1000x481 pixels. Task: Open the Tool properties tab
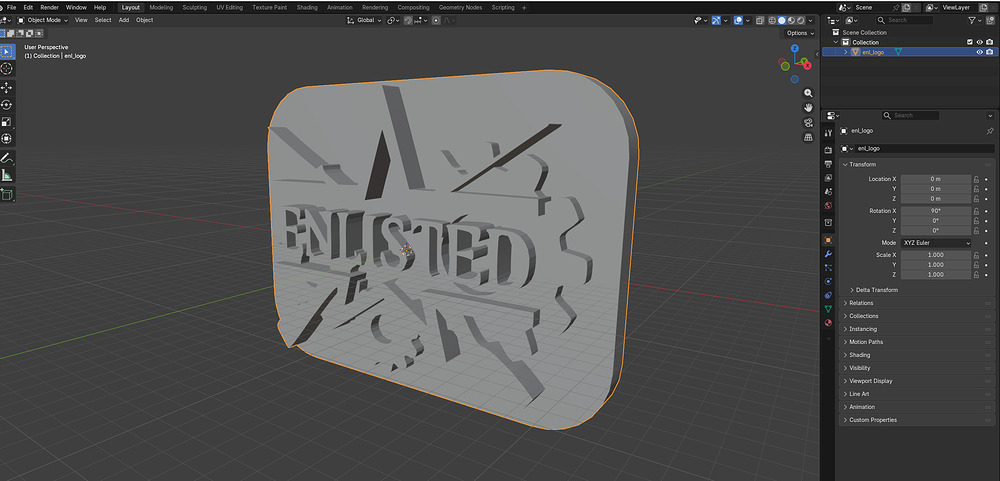click(828, 133)
